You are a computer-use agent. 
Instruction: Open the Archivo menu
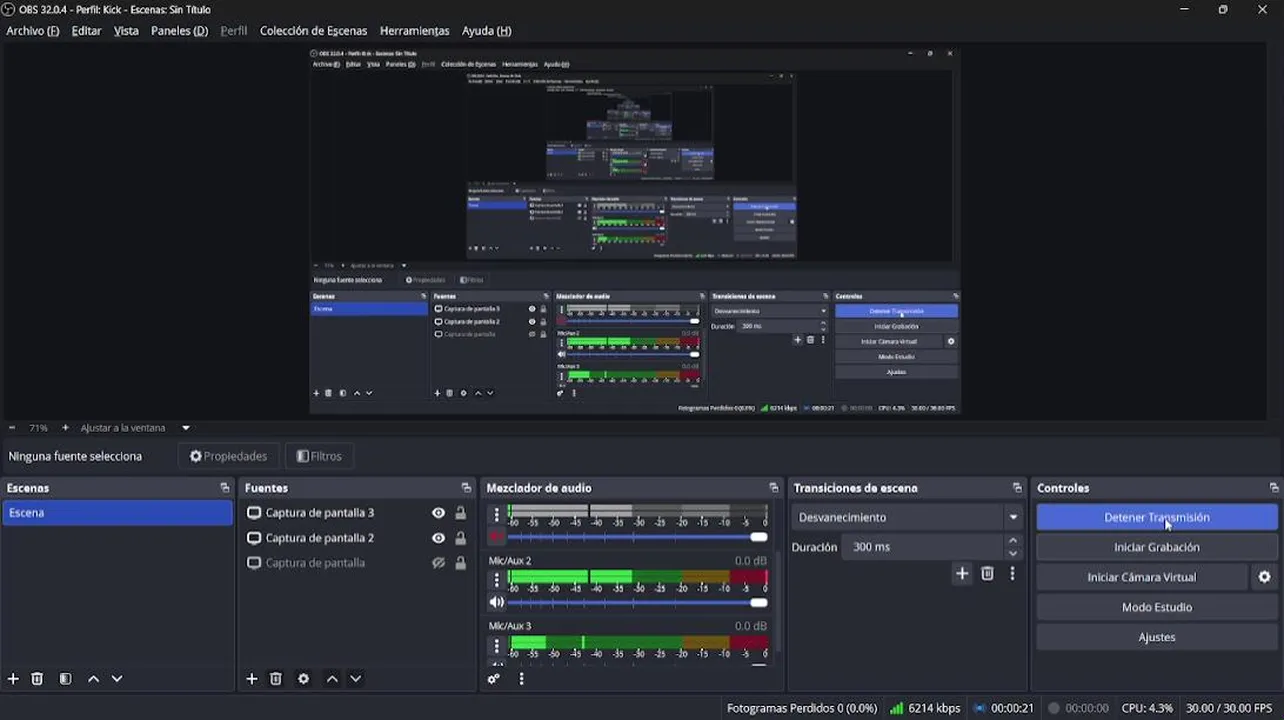[33, 31]
